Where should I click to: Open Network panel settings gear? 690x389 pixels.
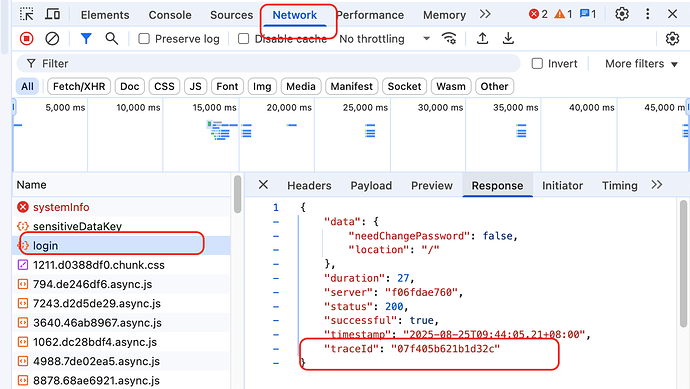pos(672,39)
